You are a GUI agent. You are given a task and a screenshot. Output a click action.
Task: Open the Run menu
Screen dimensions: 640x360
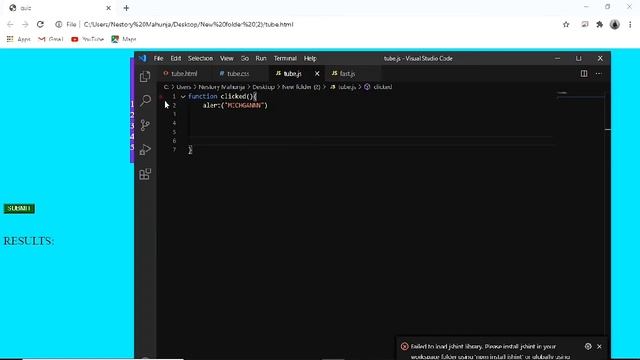point(261,58)
